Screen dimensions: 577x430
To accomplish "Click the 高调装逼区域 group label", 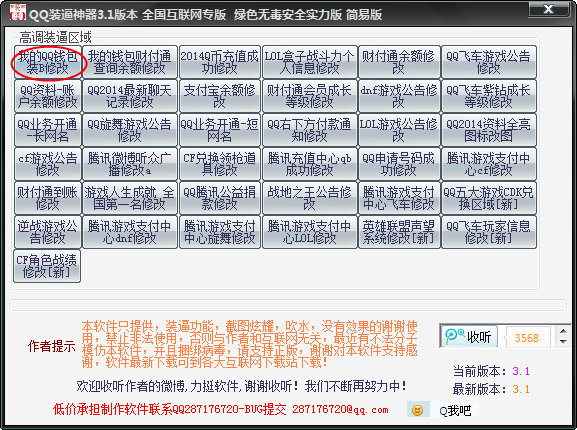I will point(55,37).
